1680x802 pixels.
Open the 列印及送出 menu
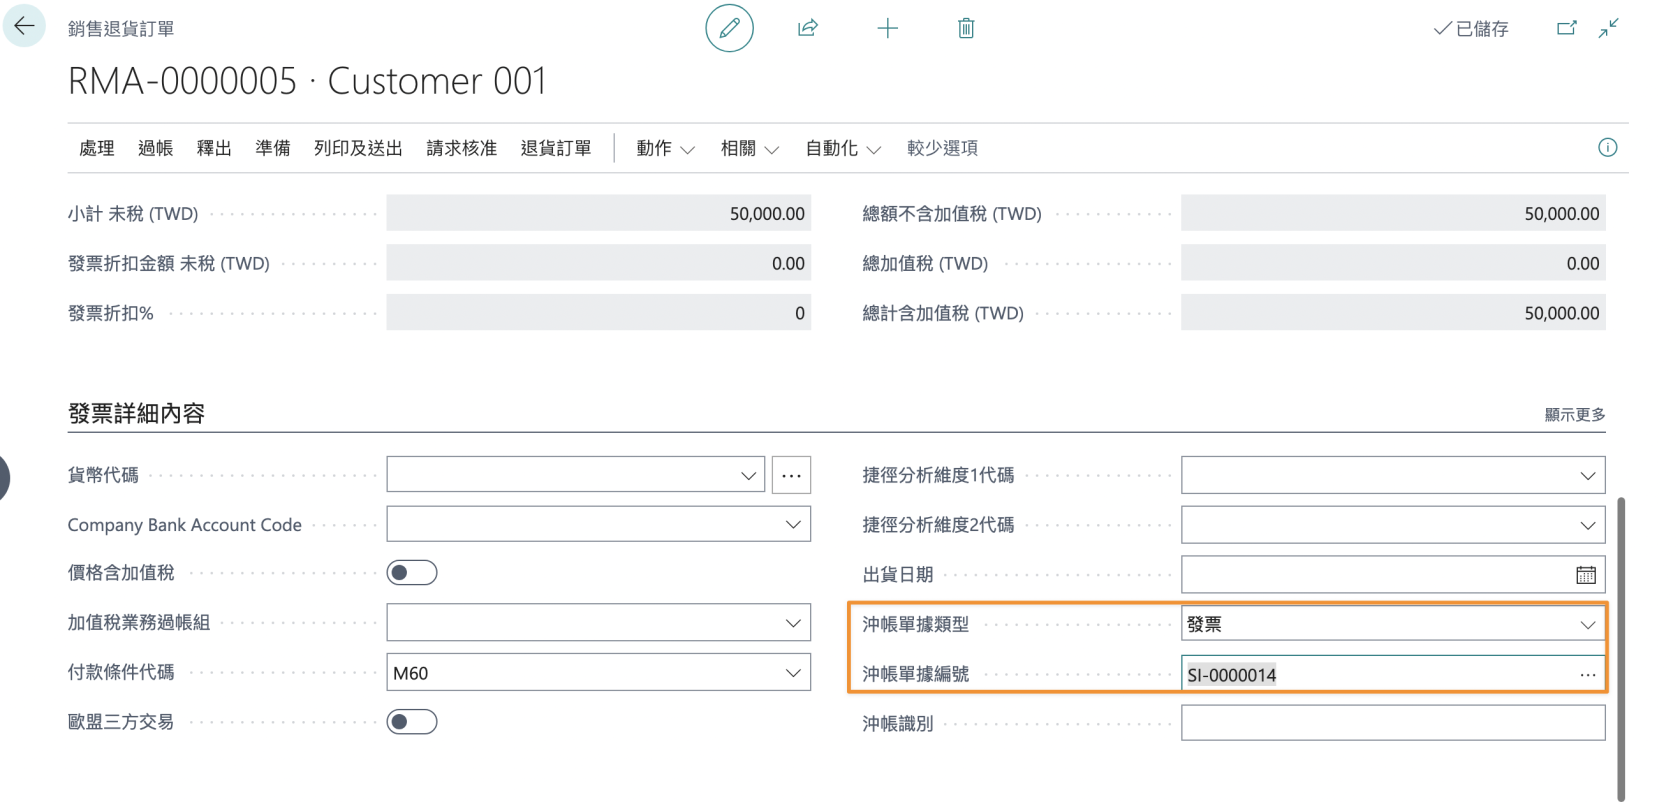[x=358, y=148]
